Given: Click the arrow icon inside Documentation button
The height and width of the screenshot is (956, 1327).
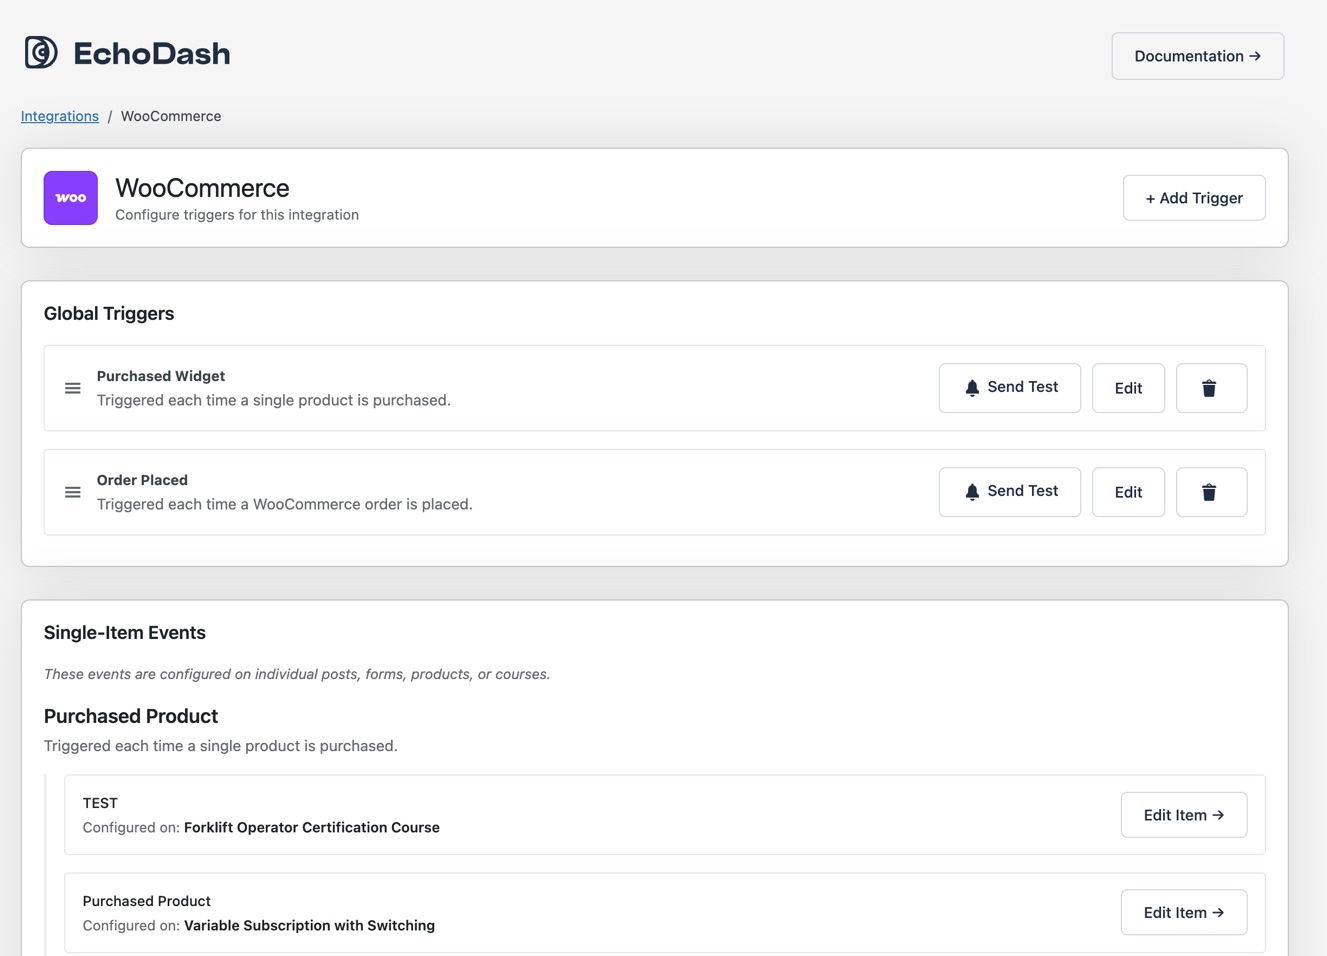Looking at the screenshot, I should point(1256,56).
